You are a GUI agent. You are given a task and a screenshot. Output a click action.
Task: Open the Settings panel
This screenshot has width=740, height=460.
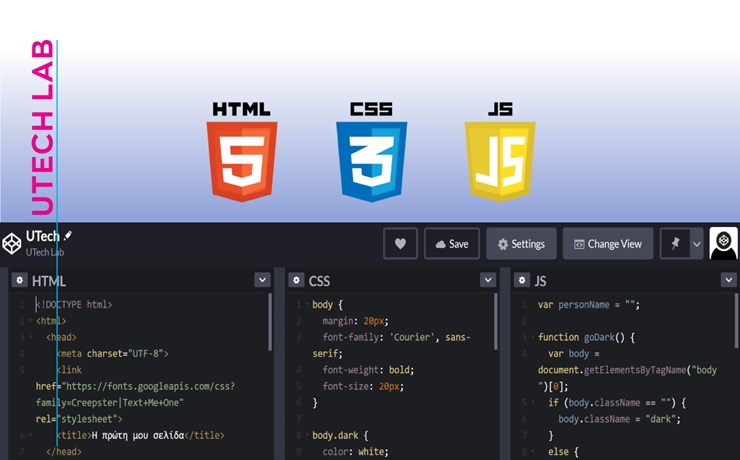pyautogui.click(x=521, y=244)
